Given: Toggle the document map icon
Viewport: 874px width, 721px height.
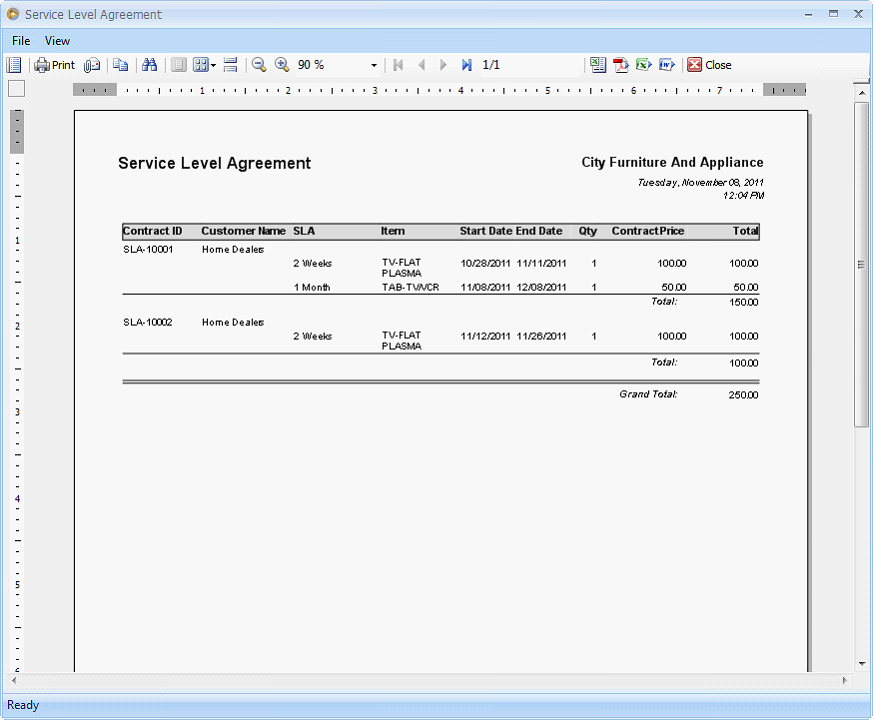Looking at the screenshot, I should tap(14, 65).
